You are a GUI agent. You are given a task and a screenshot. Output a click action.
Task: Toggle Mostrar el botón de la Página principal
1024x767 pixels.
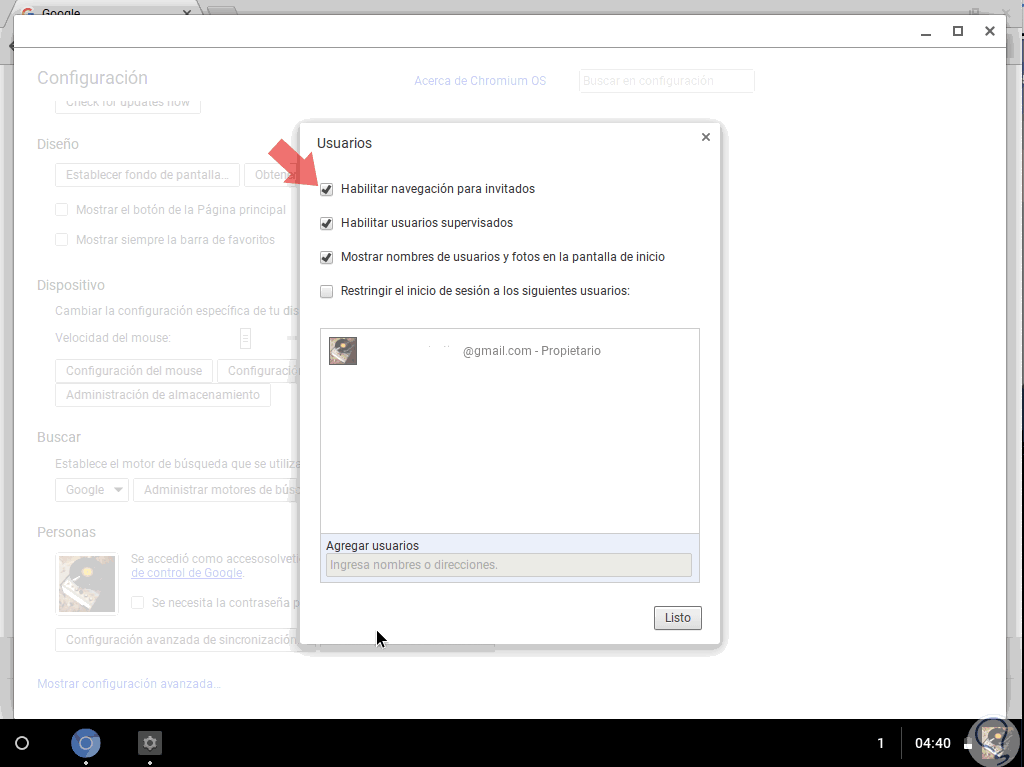click(61, 210)
